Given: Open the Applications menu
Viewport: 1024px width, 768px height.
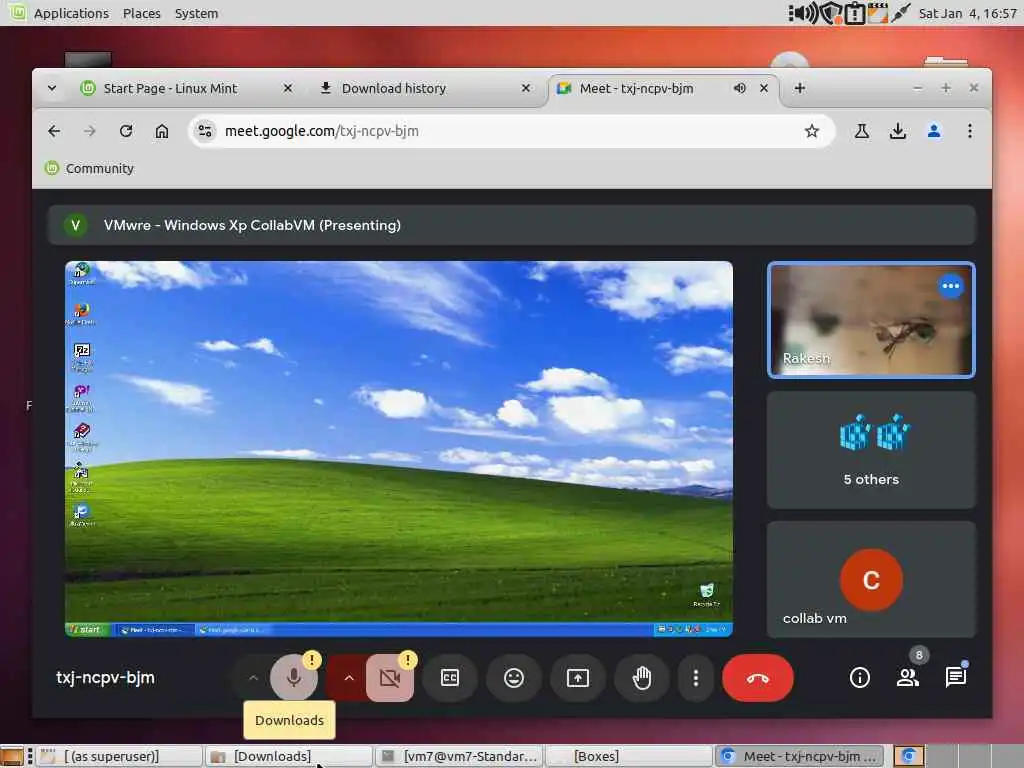Looking at the screenshot, I should click(71, 13).
